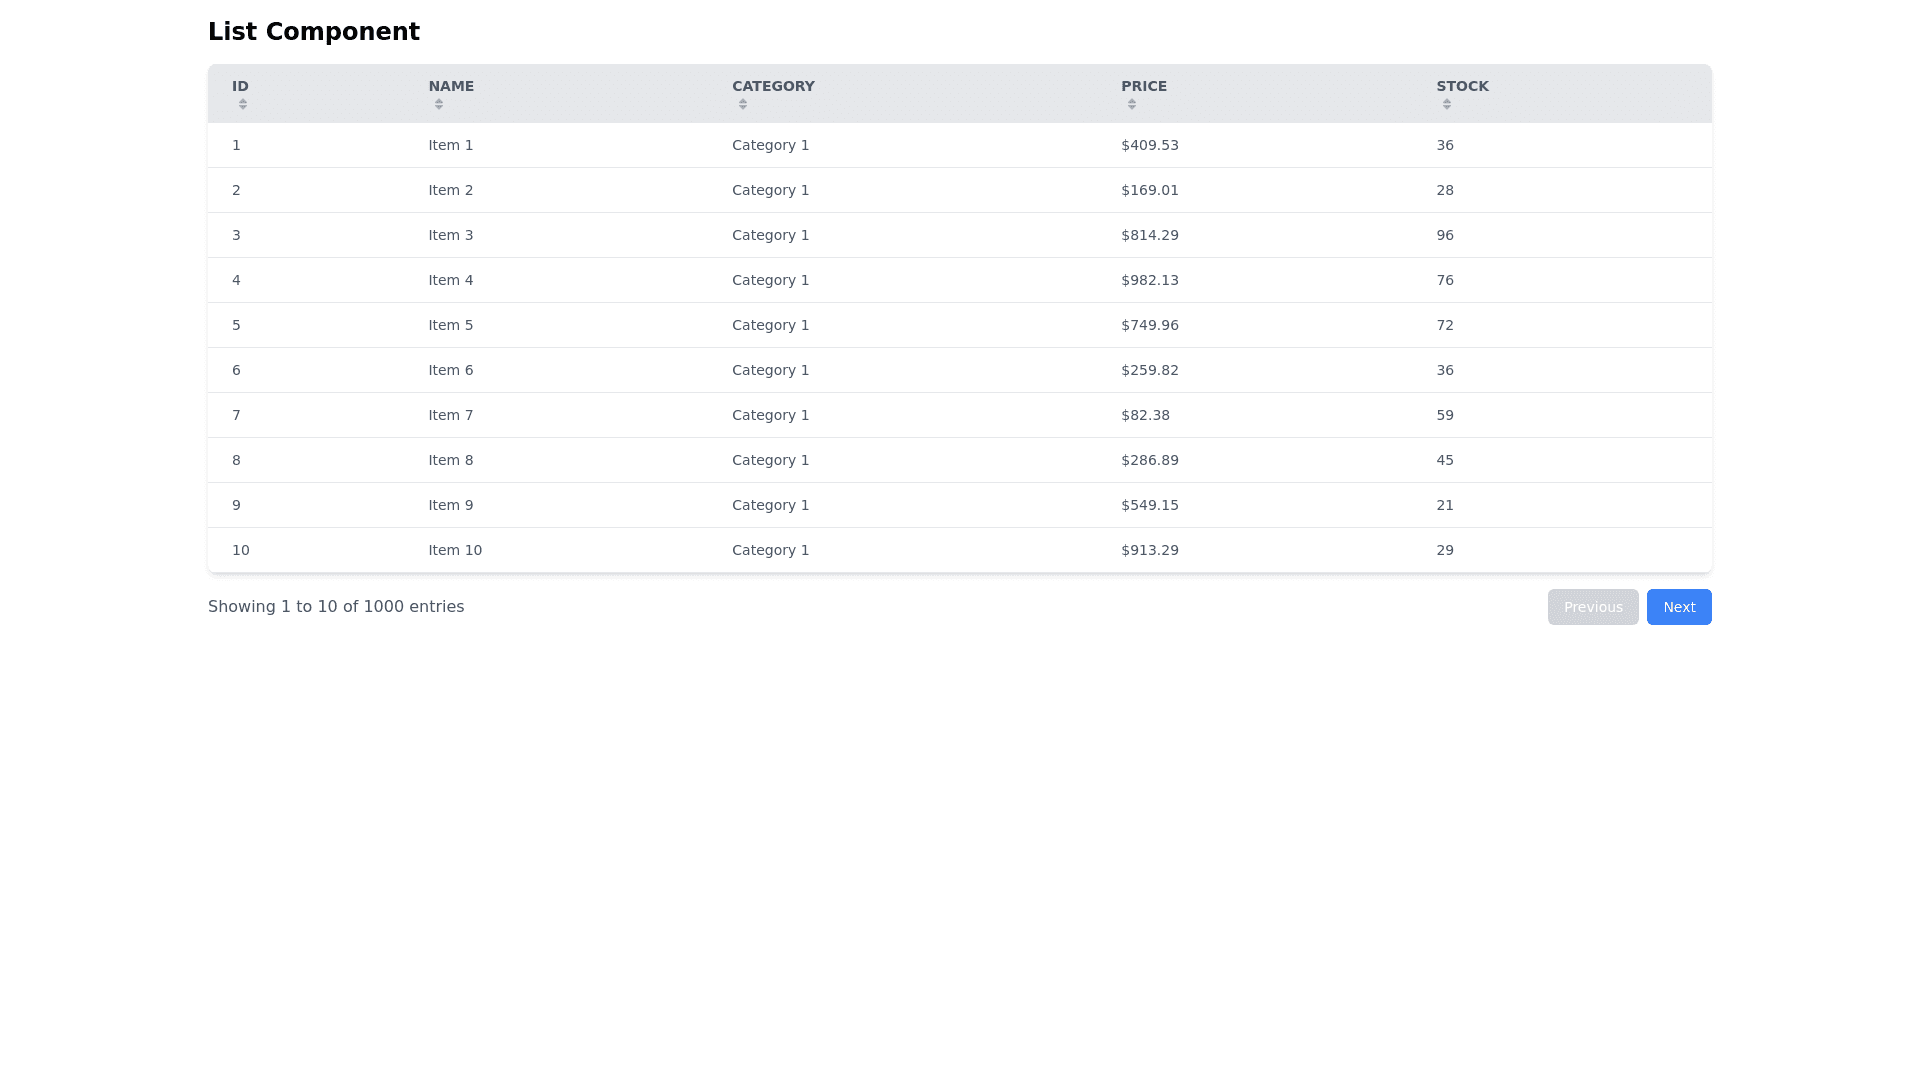
Task: Go to the Next page
Action: coord(1678,607)
